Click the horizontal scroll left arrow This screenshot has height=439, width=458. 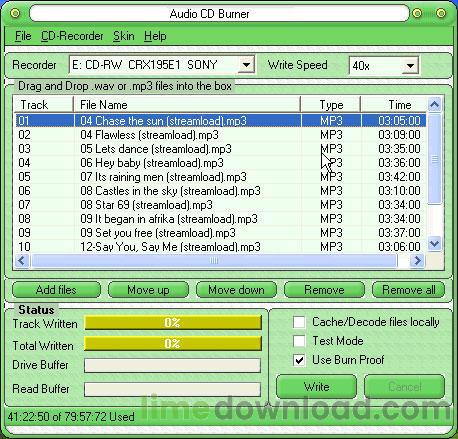click(22, 260)
